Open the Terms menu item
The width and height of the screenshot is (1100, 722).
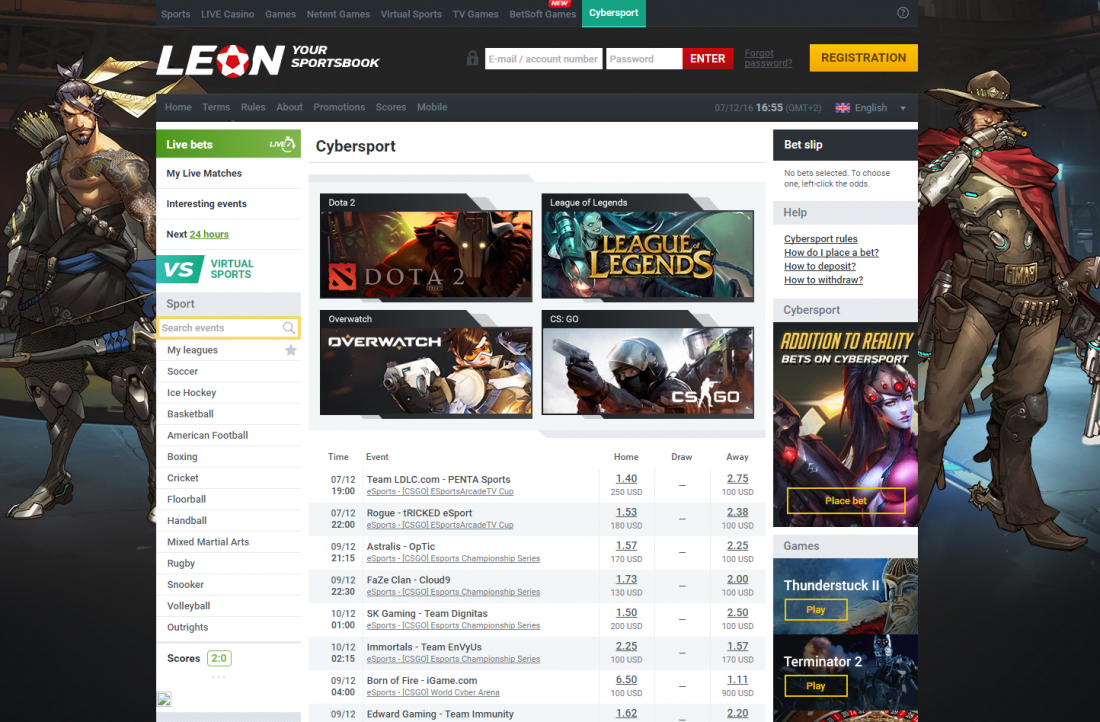(216, 107)
